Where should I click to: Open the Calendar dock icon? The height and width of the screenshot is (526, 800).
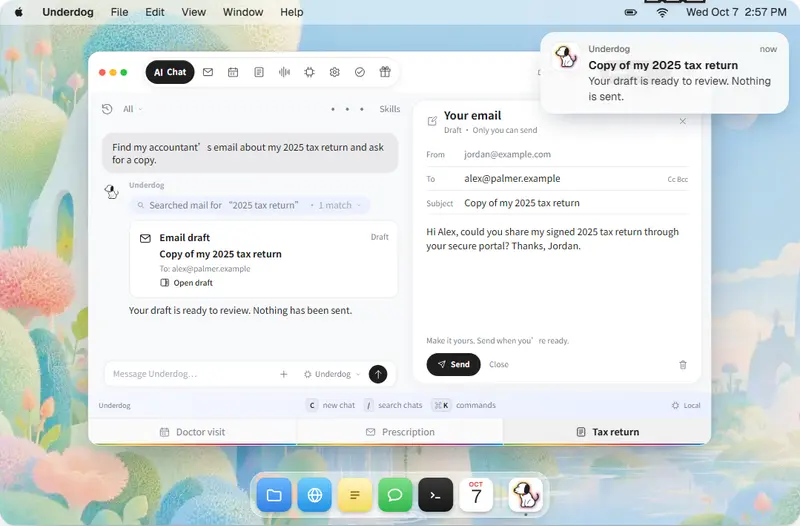476,495
